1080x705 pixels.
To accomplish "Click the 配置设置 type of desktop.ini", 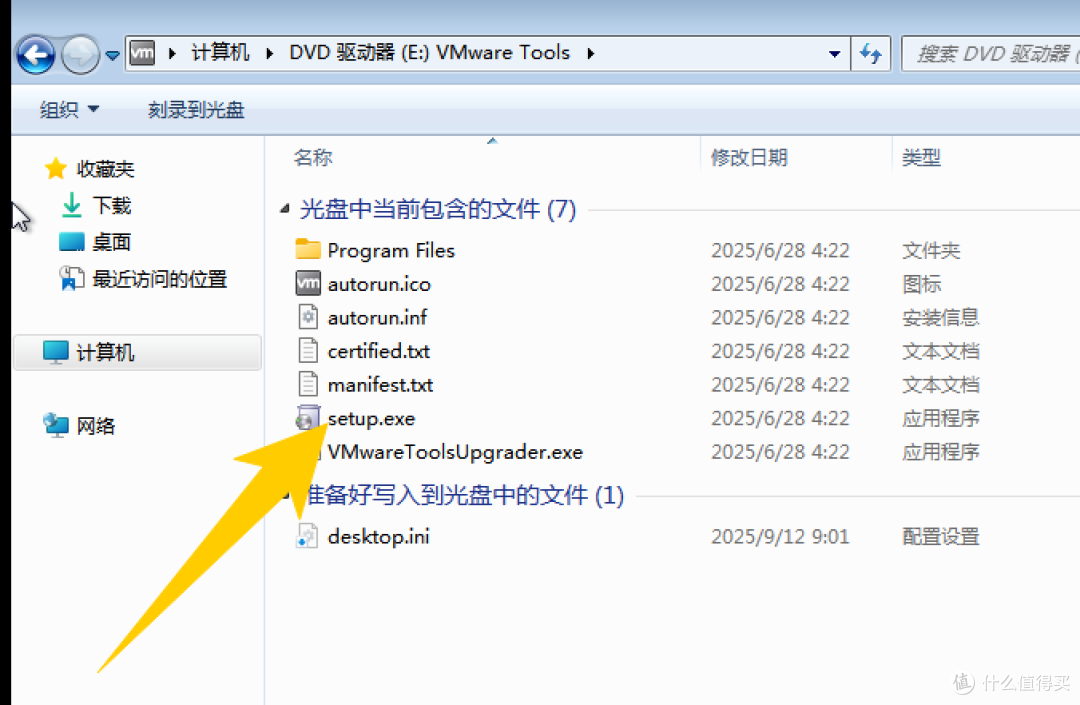I will 941,537.
